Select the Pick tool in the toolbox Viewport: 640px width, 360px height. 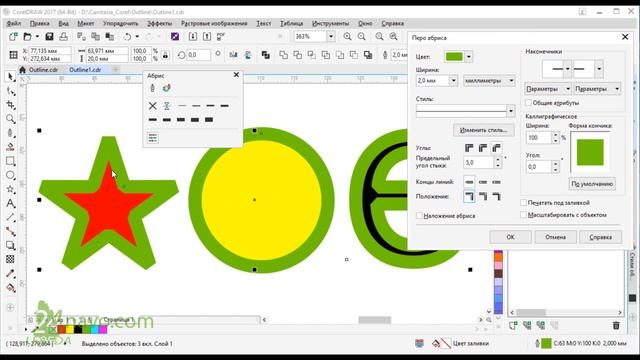tap(10, 77)
